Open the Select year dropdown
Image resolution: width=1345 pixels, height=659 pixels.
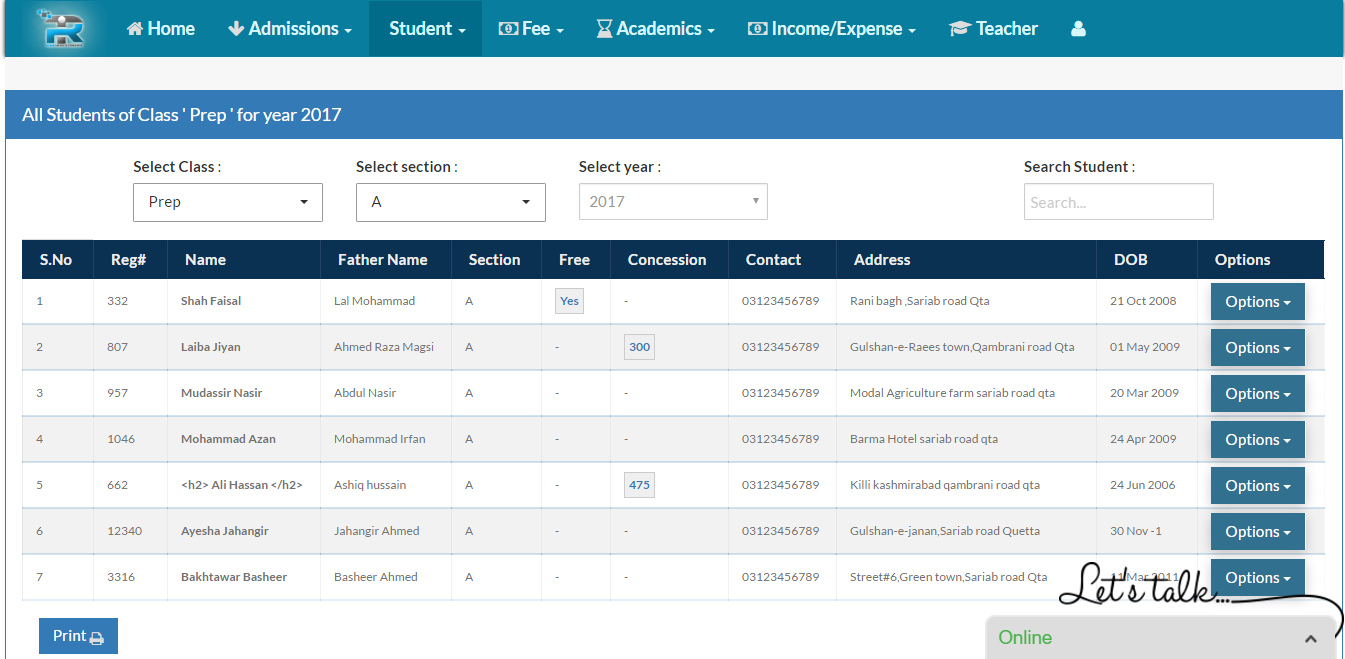[x=673, y=202]
